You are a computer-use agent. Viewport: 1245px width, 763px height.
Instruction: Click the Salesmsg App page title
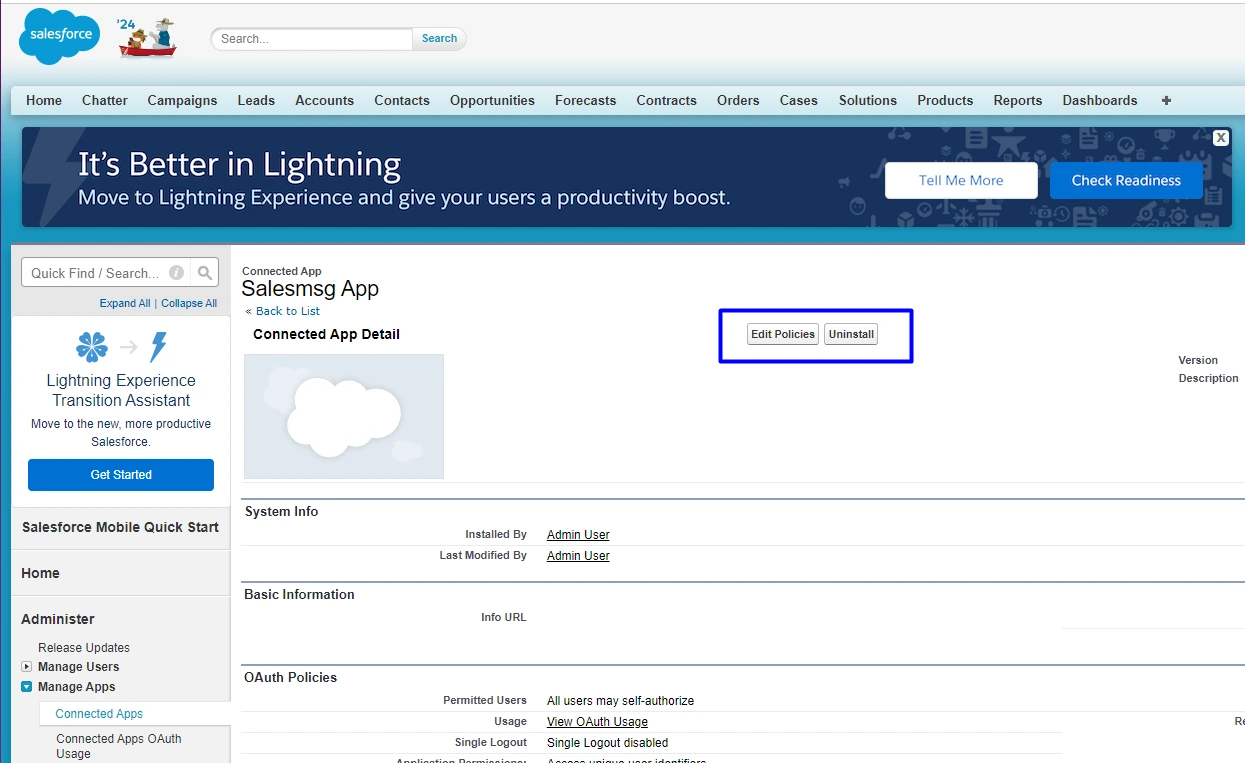point(310,289)
